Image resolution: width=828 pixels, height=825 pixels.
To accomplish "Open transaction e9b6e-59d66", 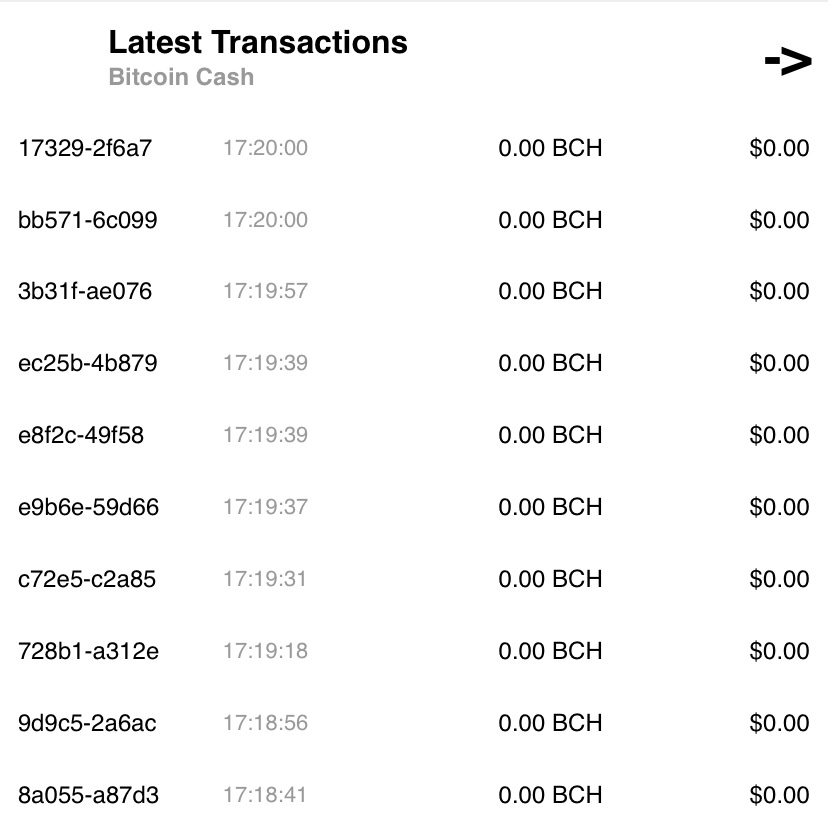I will pos(89,507).
